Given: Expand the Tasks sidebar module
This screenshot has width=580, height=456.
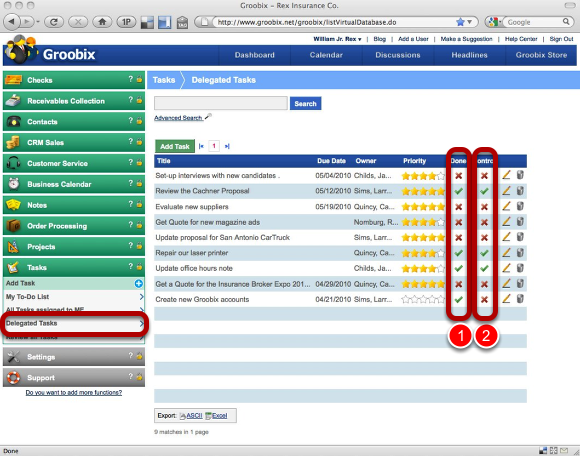Looking at the screenshot, I should coord(74,267).
